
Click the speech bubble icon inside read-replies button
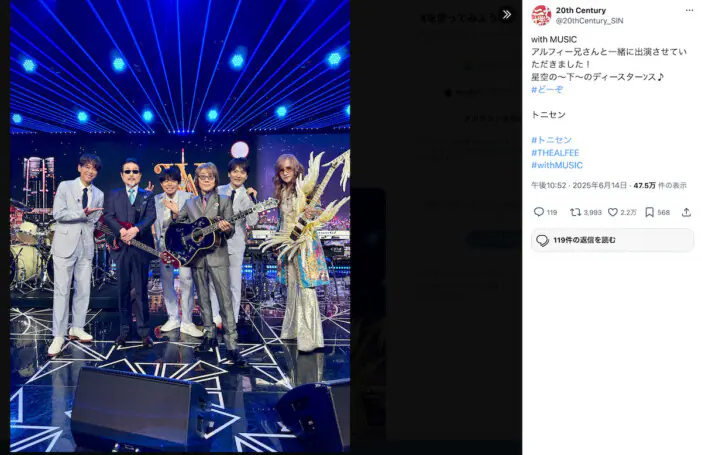542,240
